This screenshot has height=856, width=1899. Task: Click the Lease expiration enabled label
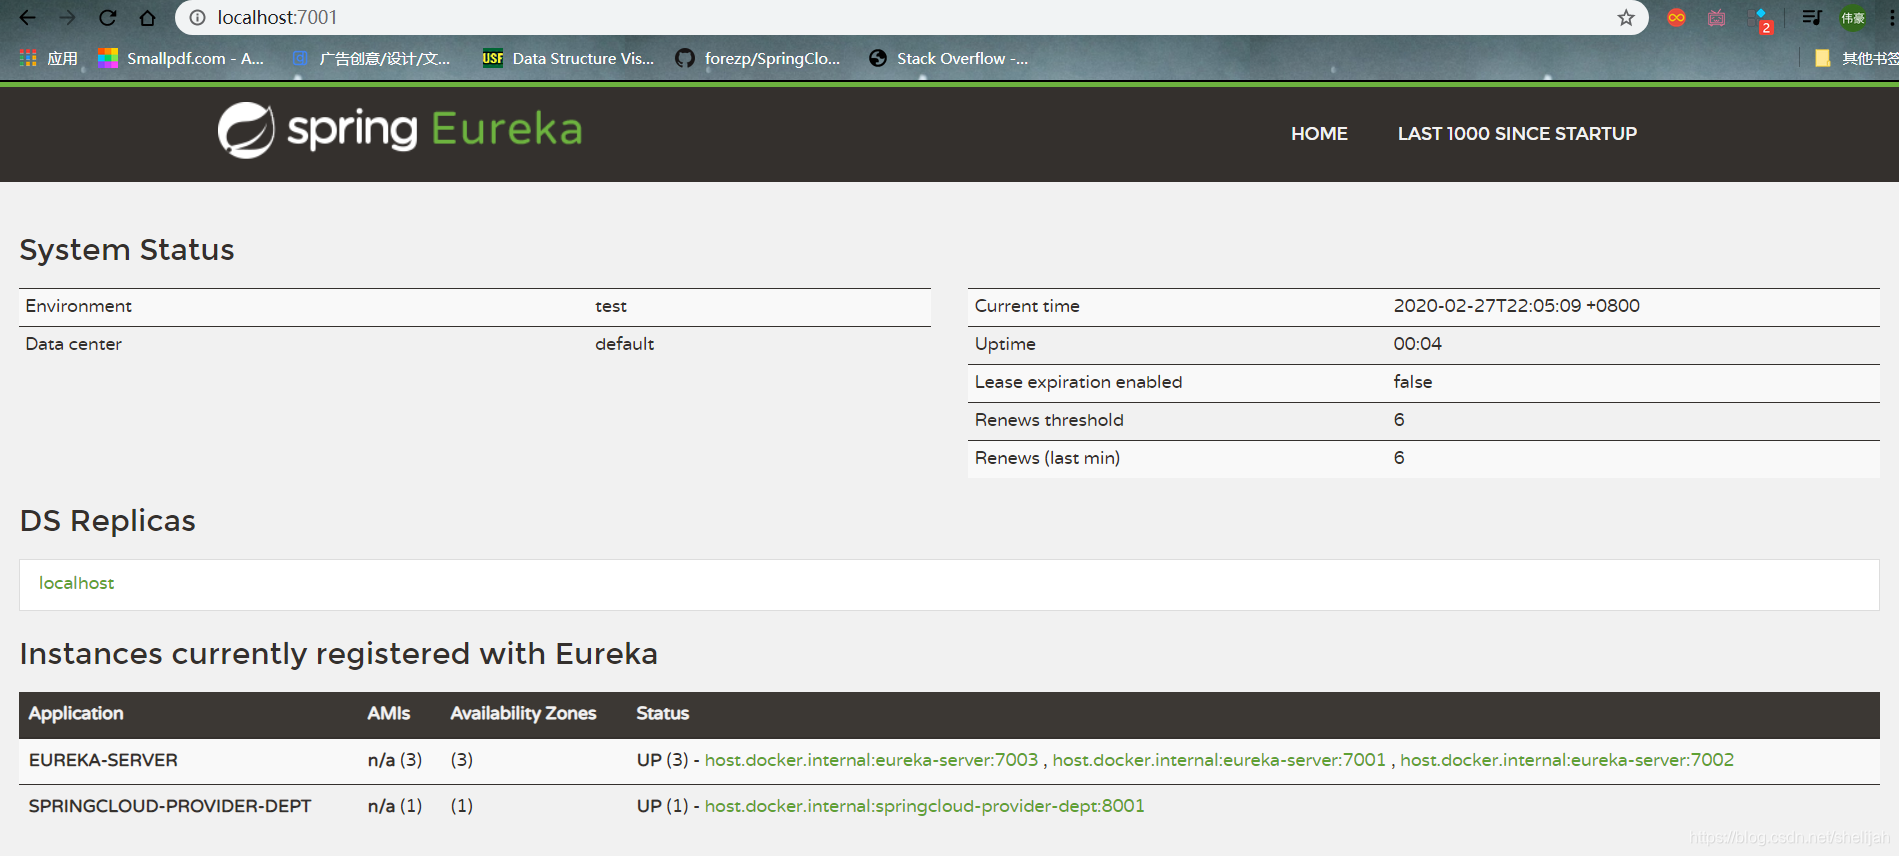[1078, 382]
